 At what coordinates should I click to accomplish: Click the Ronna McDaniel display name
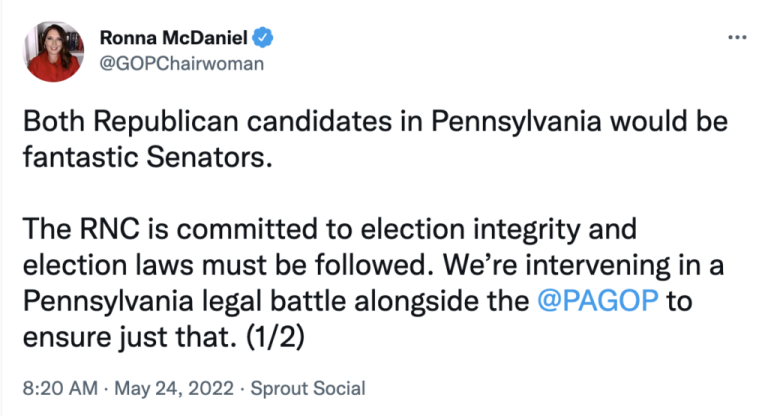pyautogui.click(x=174, y=38)
